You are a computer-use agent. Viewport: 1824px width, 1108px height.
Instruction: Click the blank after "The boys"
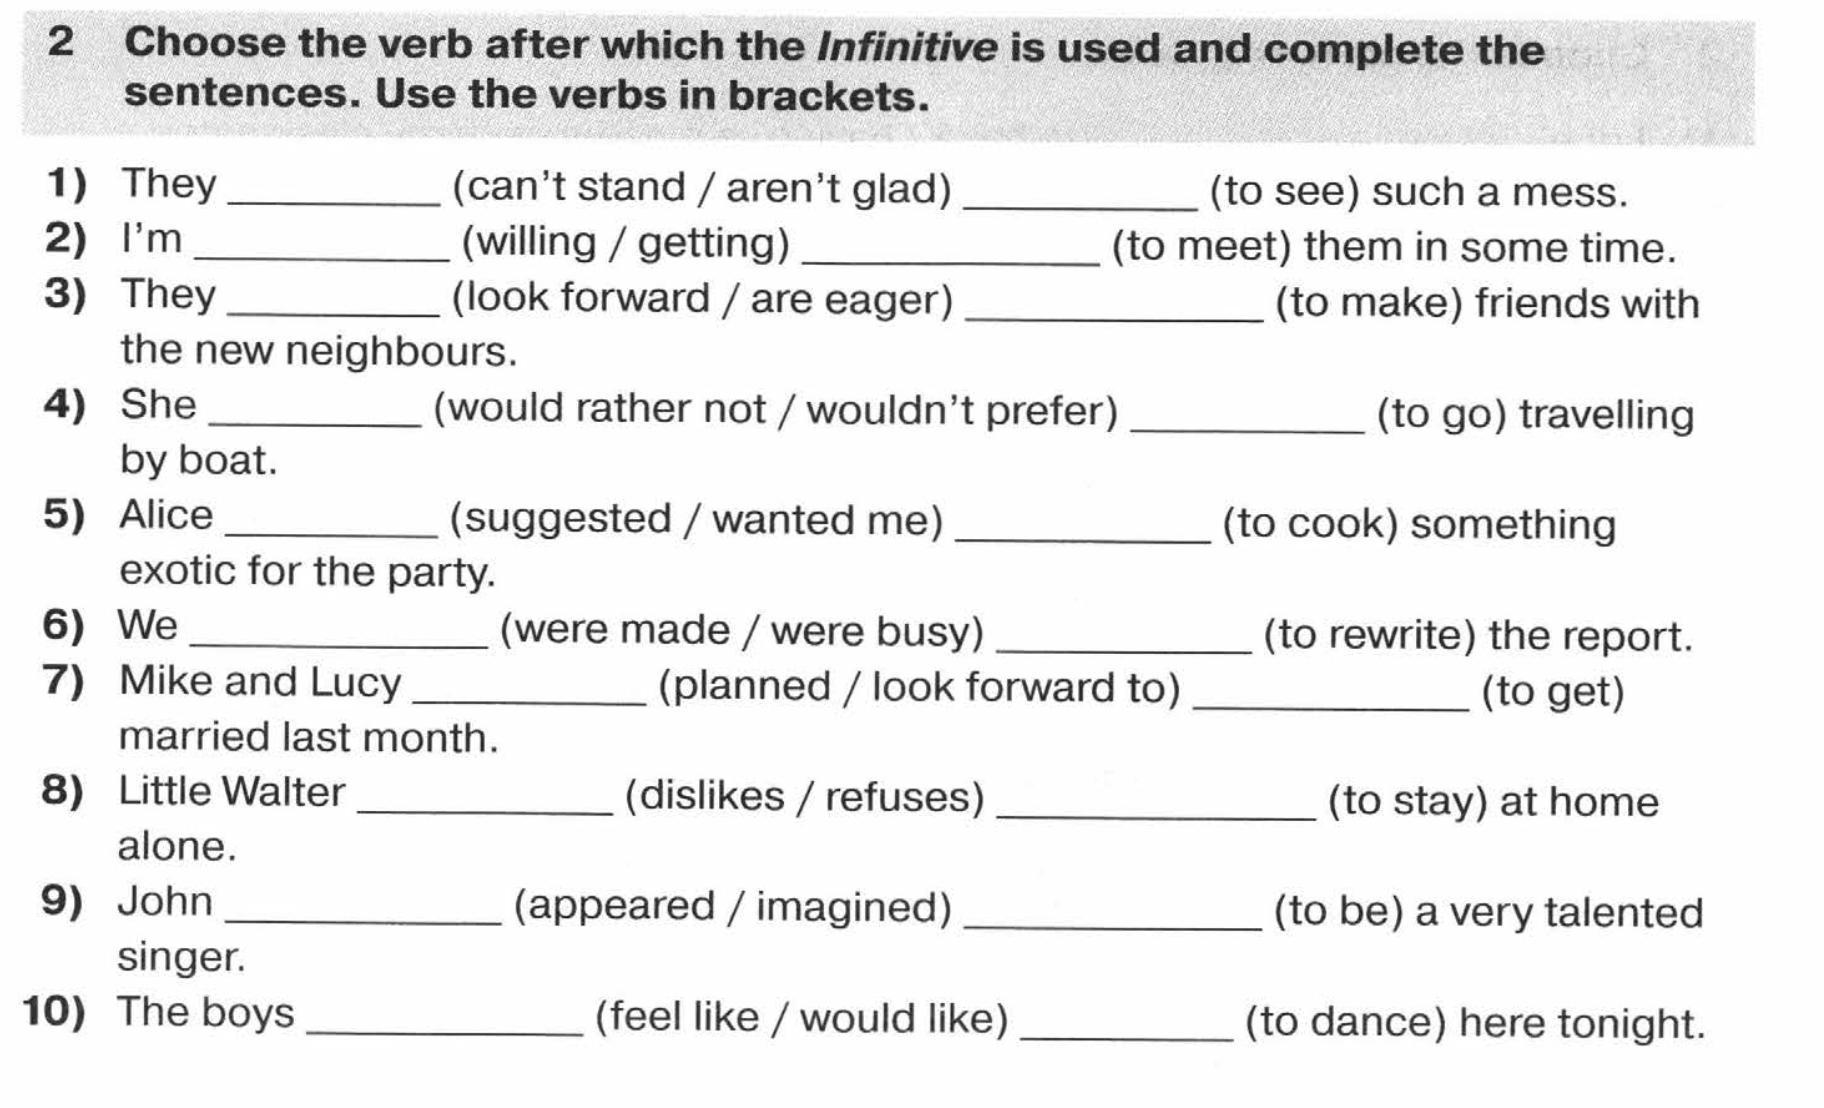pos(444,1024)
